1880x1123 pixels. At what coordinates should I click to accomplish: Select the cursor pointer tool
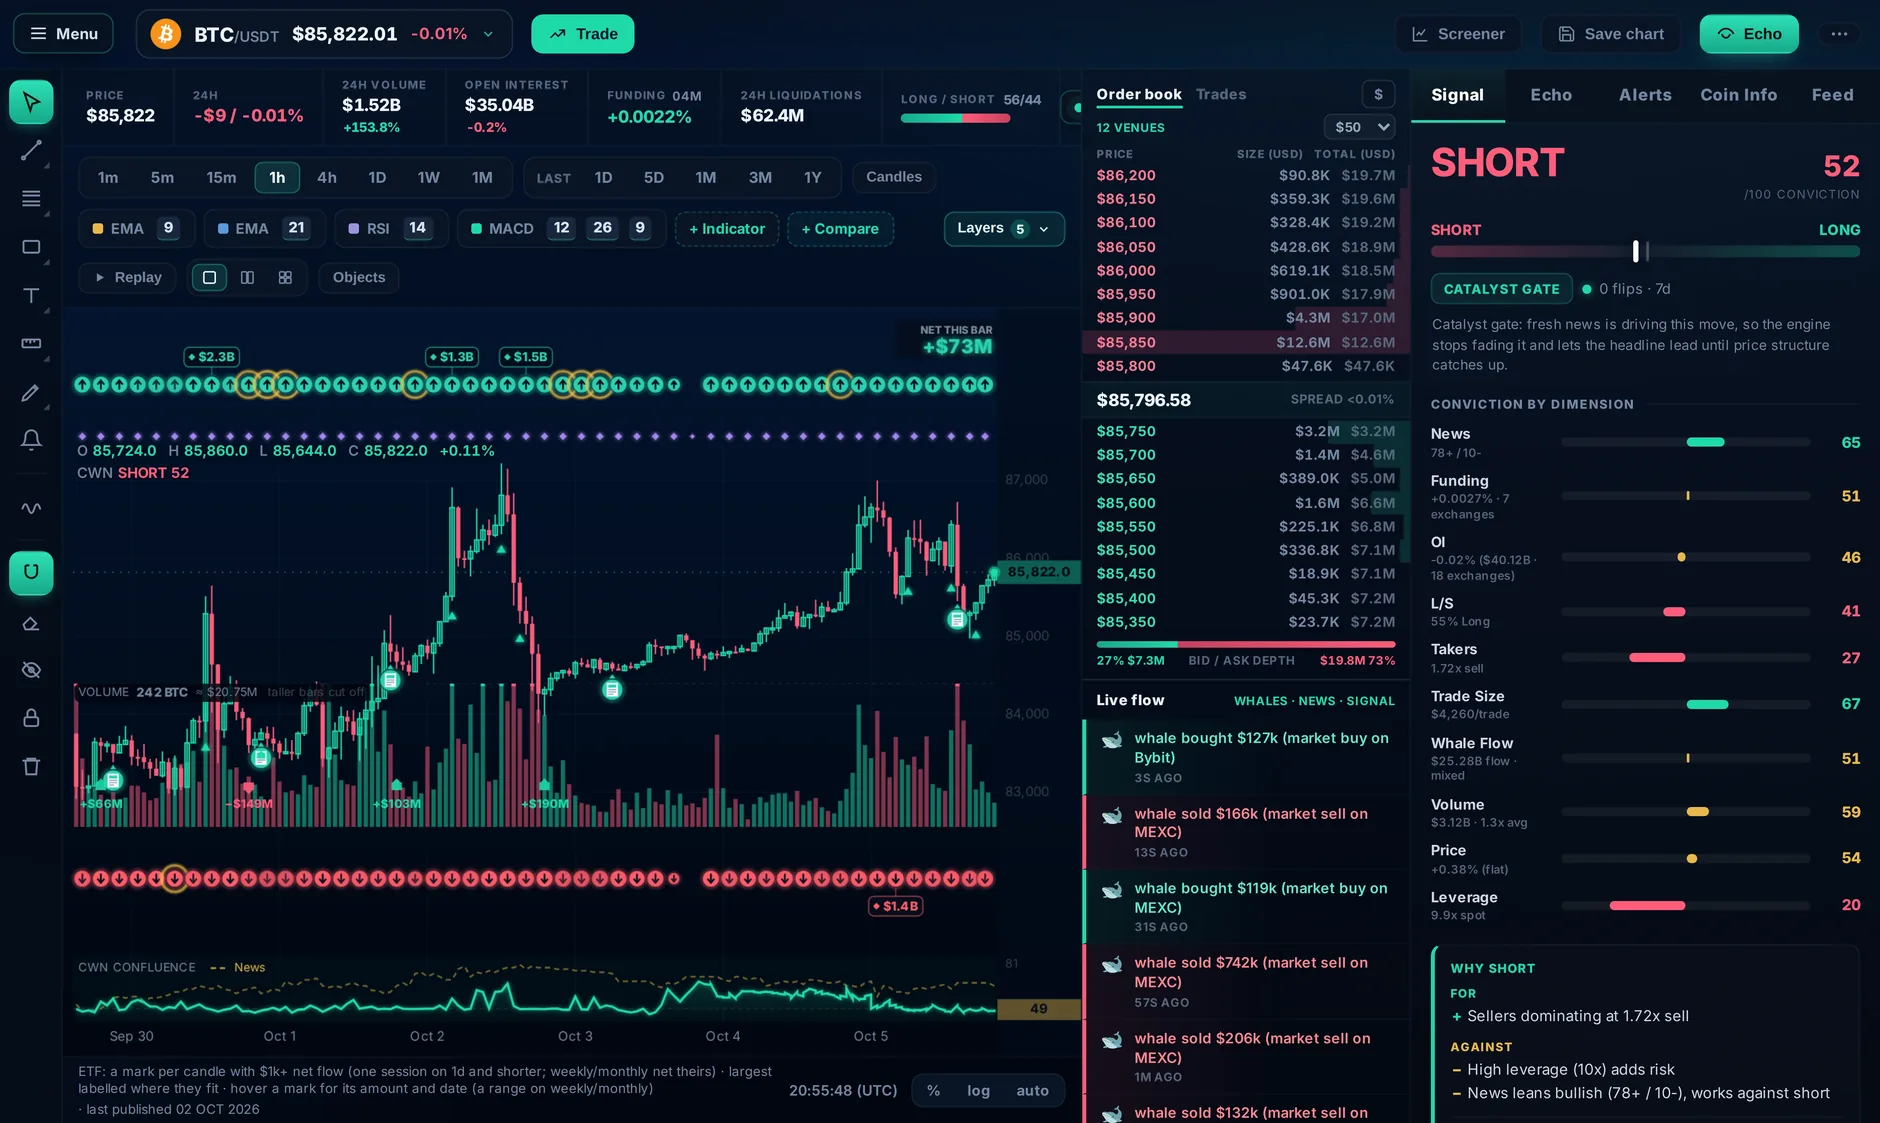[31, 102]
